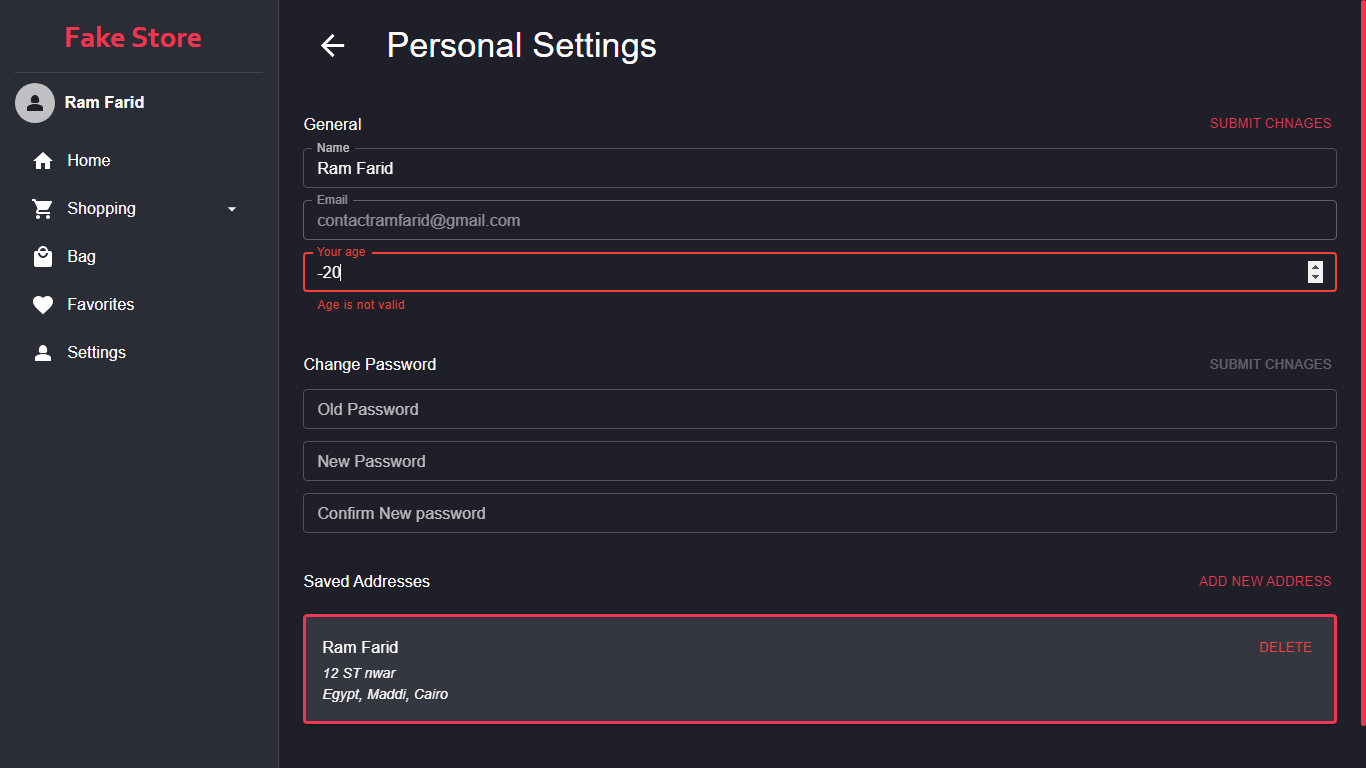
Task: Decrease age with stepper down arrow
Action: (x=1315, y=277)
